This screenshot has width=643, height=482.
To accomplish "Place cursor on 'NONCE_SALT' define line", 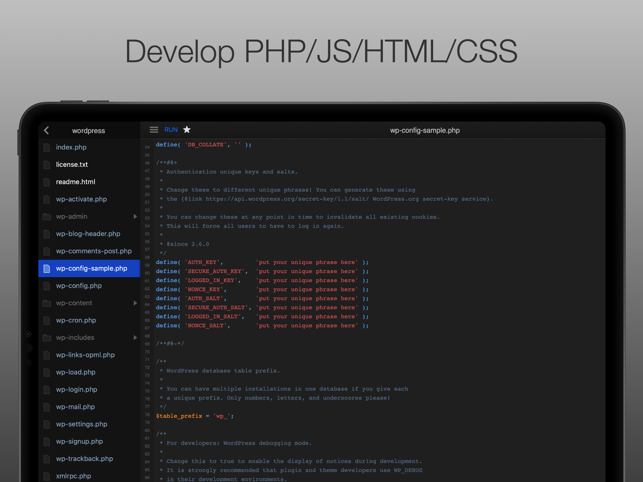I will (x=262, y=325).
